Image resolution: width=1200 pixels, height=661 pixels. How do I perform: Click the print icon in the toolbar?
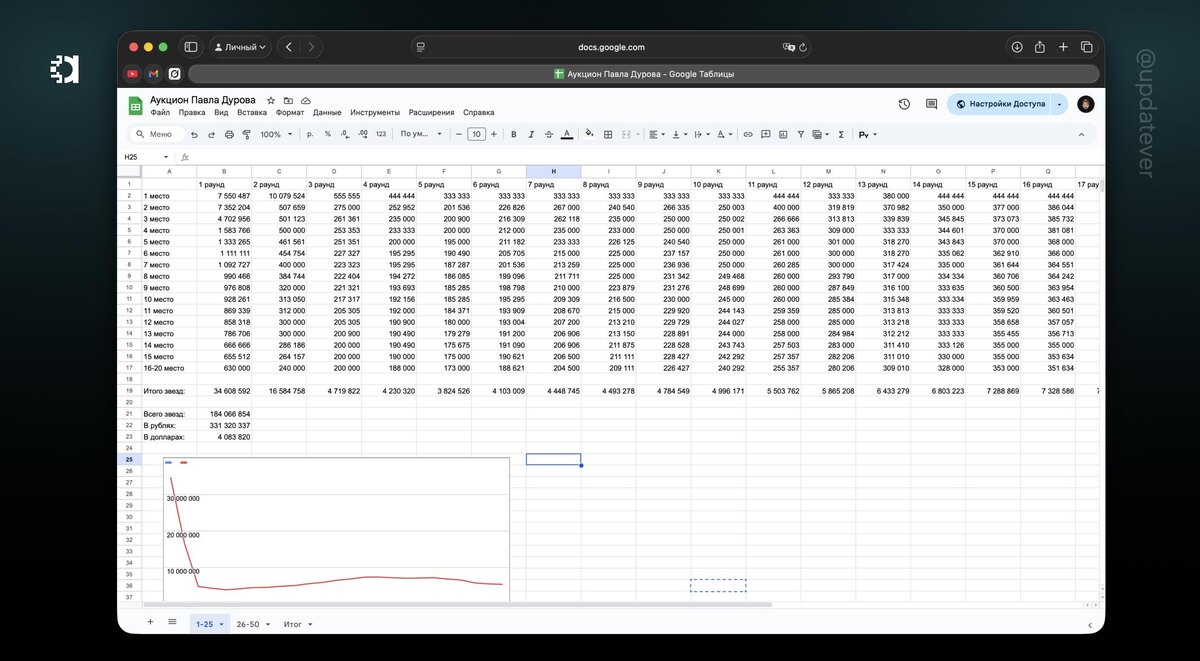click(x=229, y=134)
